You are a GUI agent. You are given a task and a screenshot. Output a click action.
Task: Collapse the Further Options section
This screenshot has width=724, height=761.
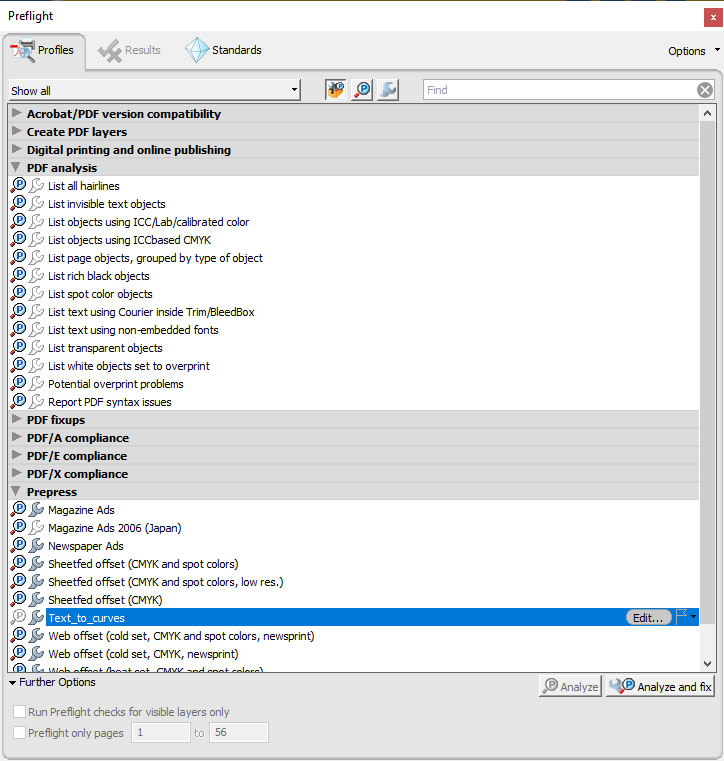(x=13, y=682)
